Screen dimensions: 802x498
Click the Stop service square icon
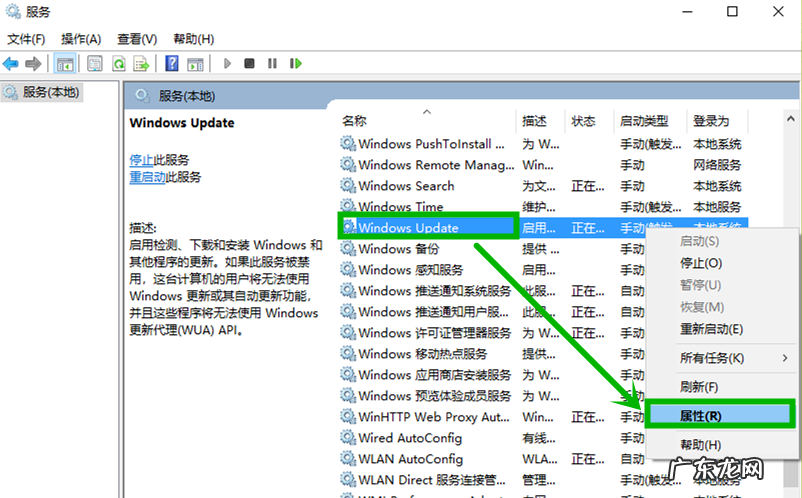click(x=249, y=63)
